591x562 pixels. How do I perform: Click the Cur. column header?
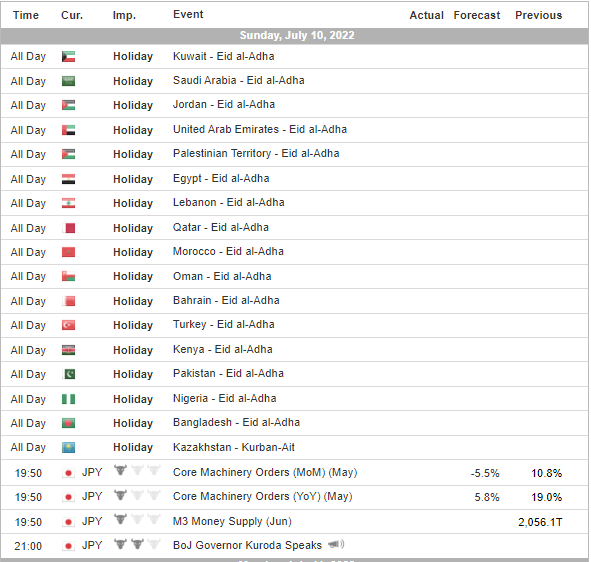point(72,15)
